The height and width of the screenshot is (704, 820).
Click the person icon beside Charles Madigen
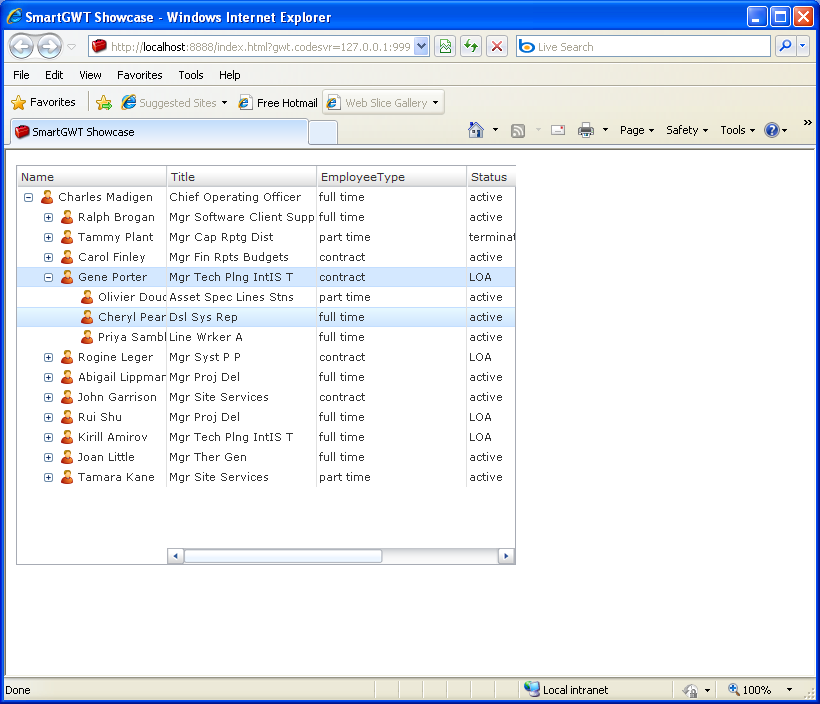coord(47,197)
